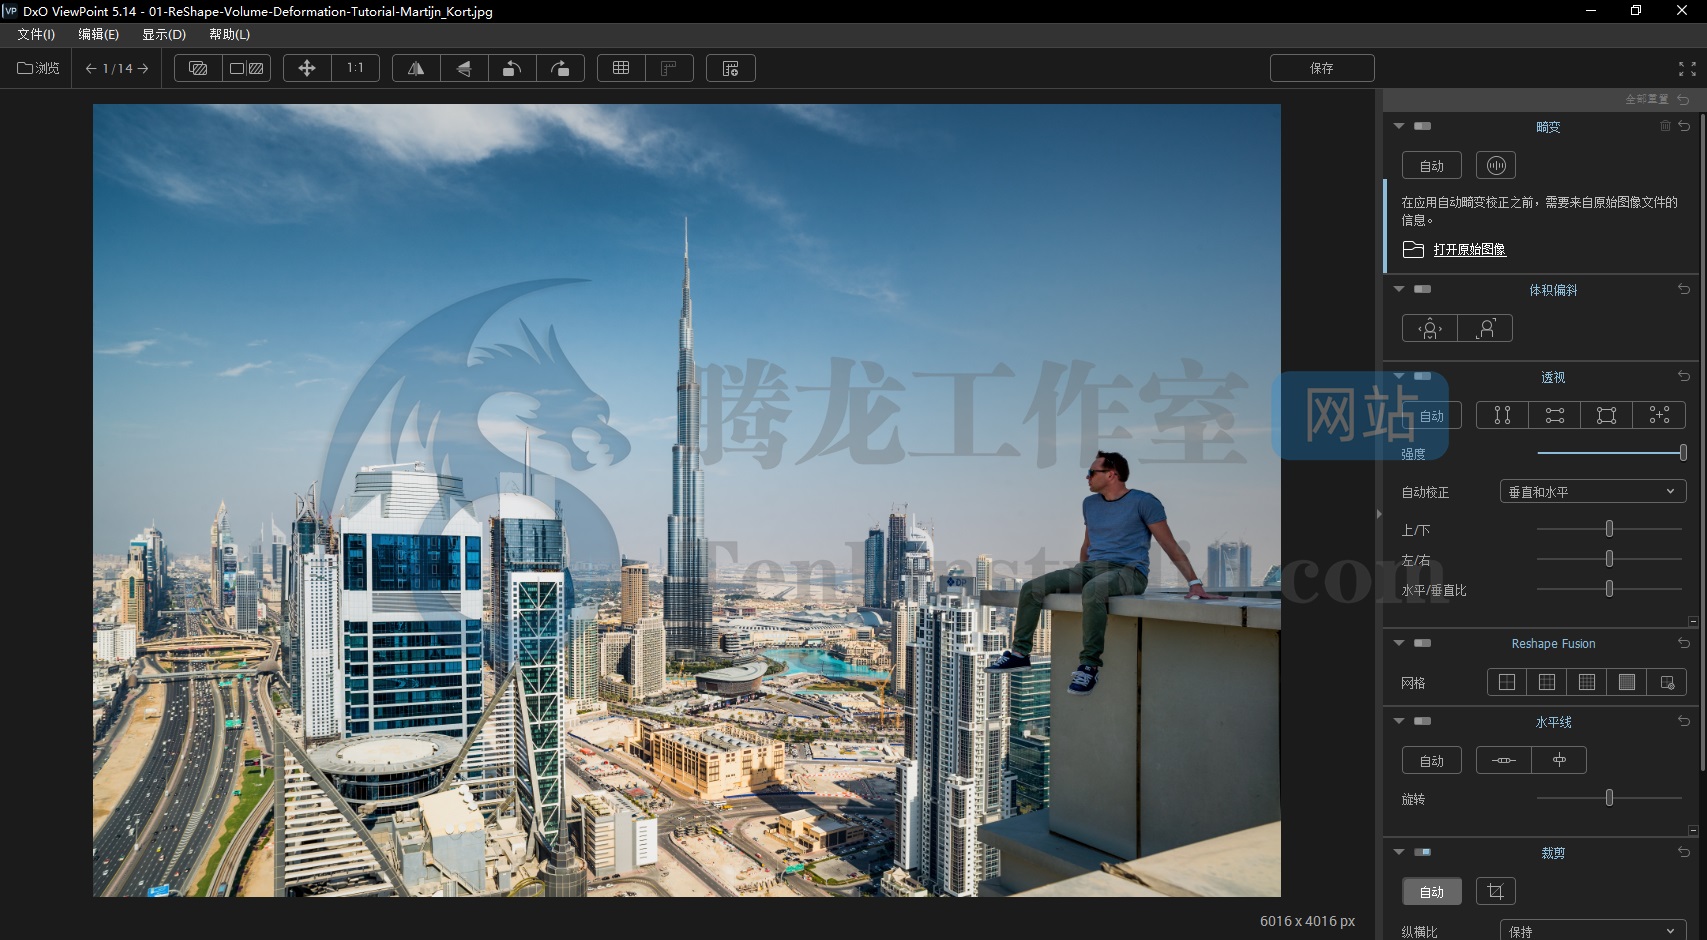
Task: Choose force vertical parallels perspective tool
Action: coord(1502,415)
